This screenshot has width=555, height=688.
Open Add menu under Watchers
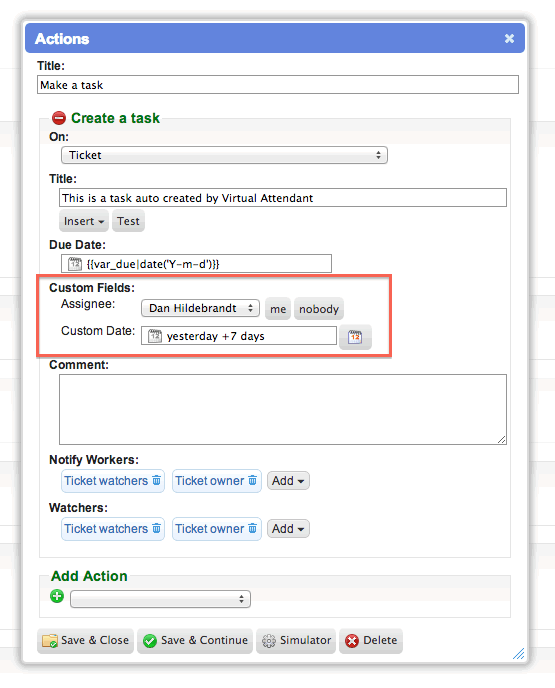tap(288, 529)
